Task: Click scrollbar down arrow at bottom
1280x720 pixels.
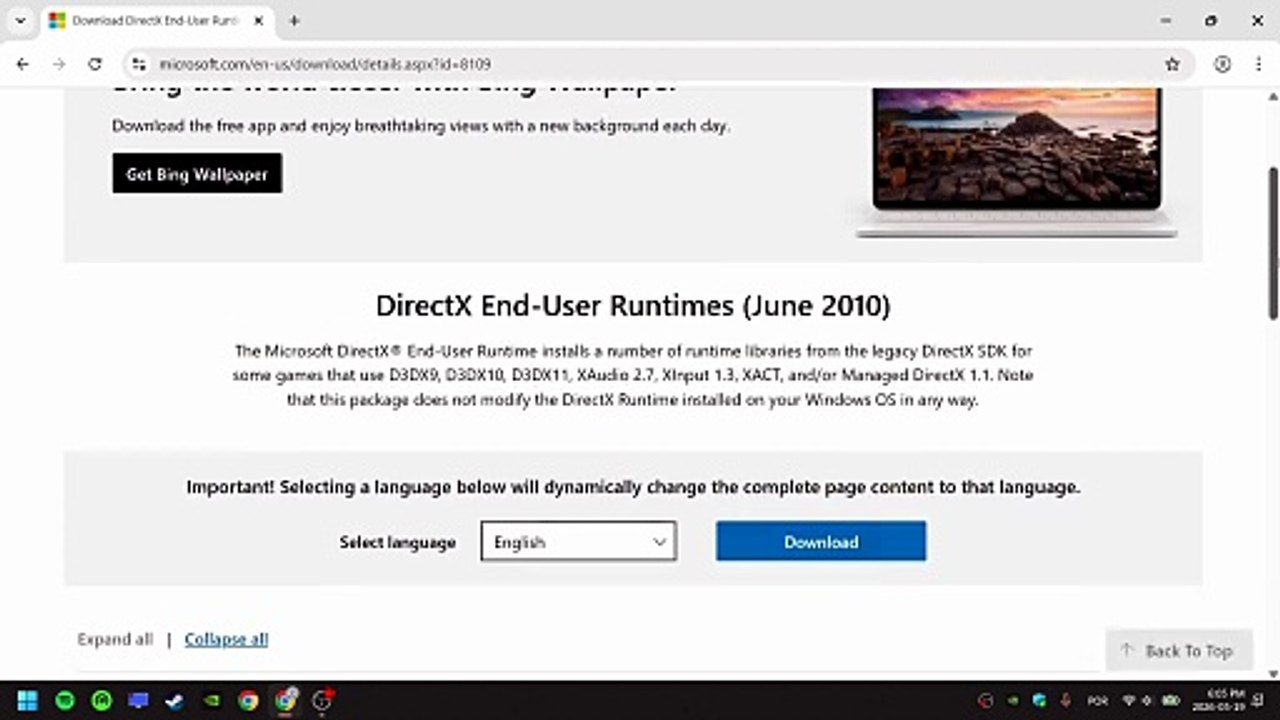Action: [1273, 673]
